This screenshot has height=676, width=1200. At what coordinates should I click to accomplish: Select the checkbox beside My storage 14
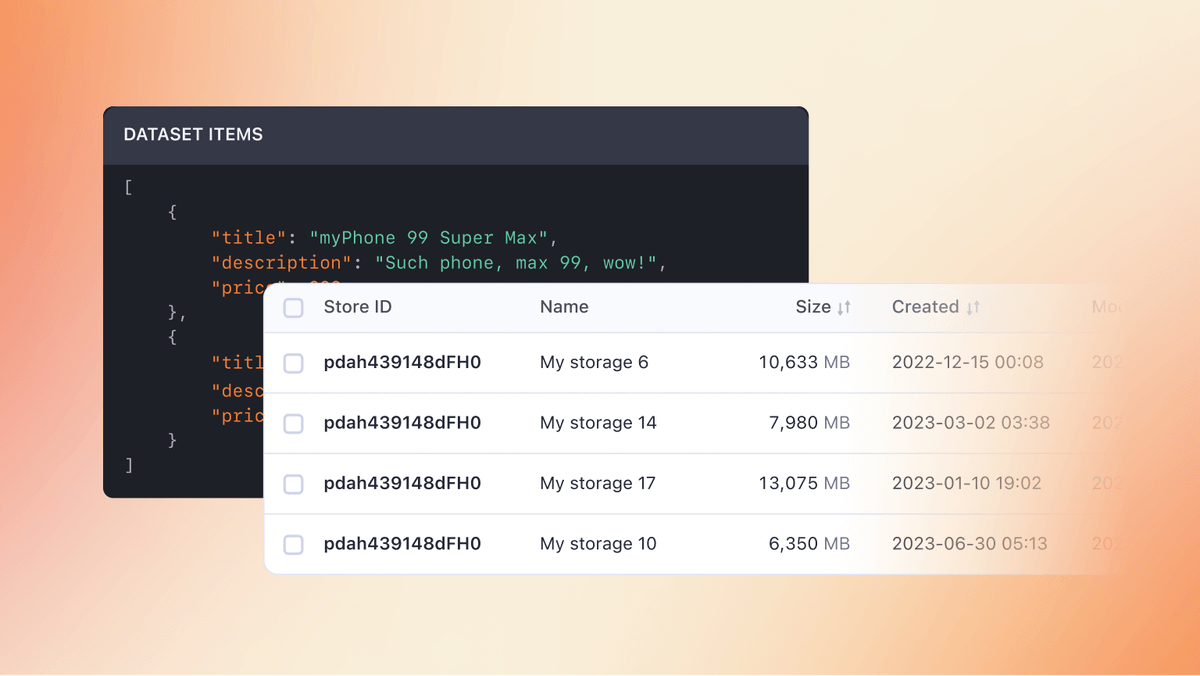[293, 423]
